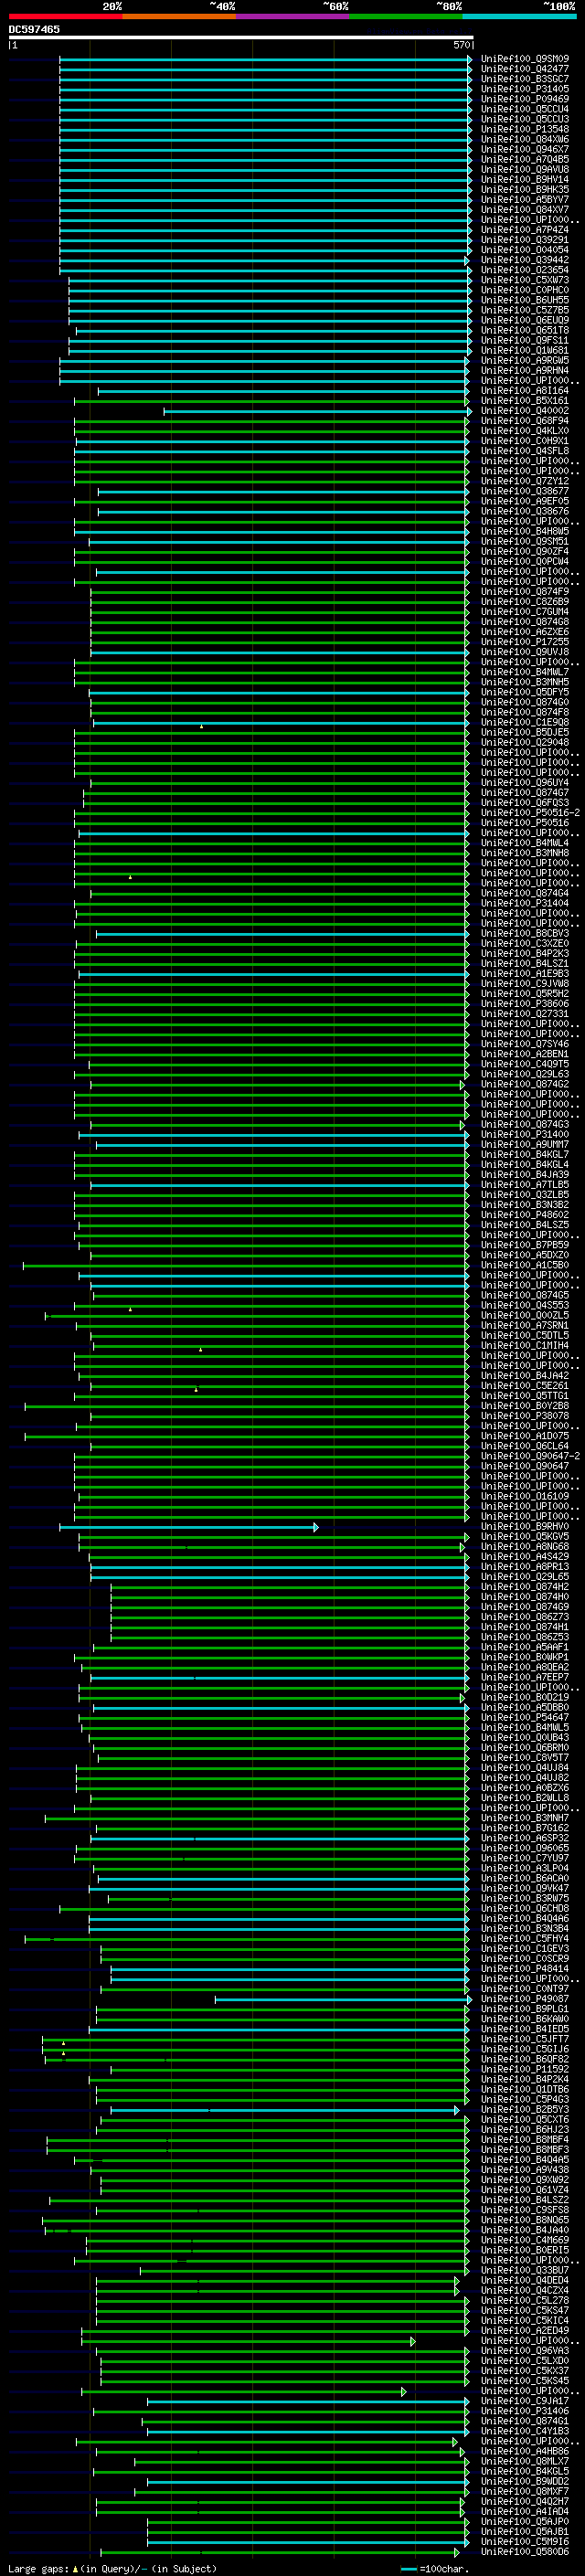Open hit UniRef100_P09469
This screenshot has height=2576, width=585.
(x=525, y=99)
